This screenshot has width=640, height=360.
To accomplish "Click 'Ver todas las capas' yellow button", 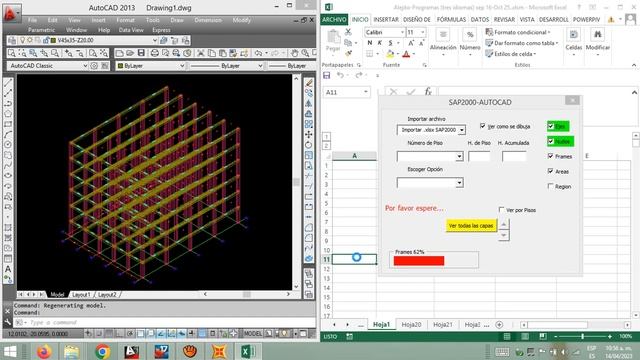I will point(471,226).
